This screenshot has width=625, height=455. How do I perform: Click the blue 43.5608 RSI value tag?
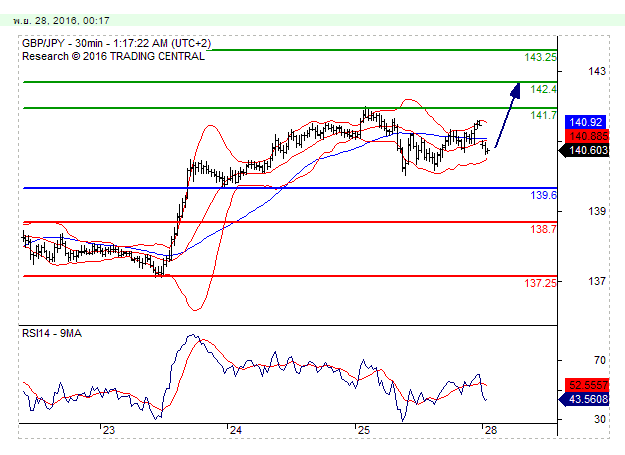585,399
